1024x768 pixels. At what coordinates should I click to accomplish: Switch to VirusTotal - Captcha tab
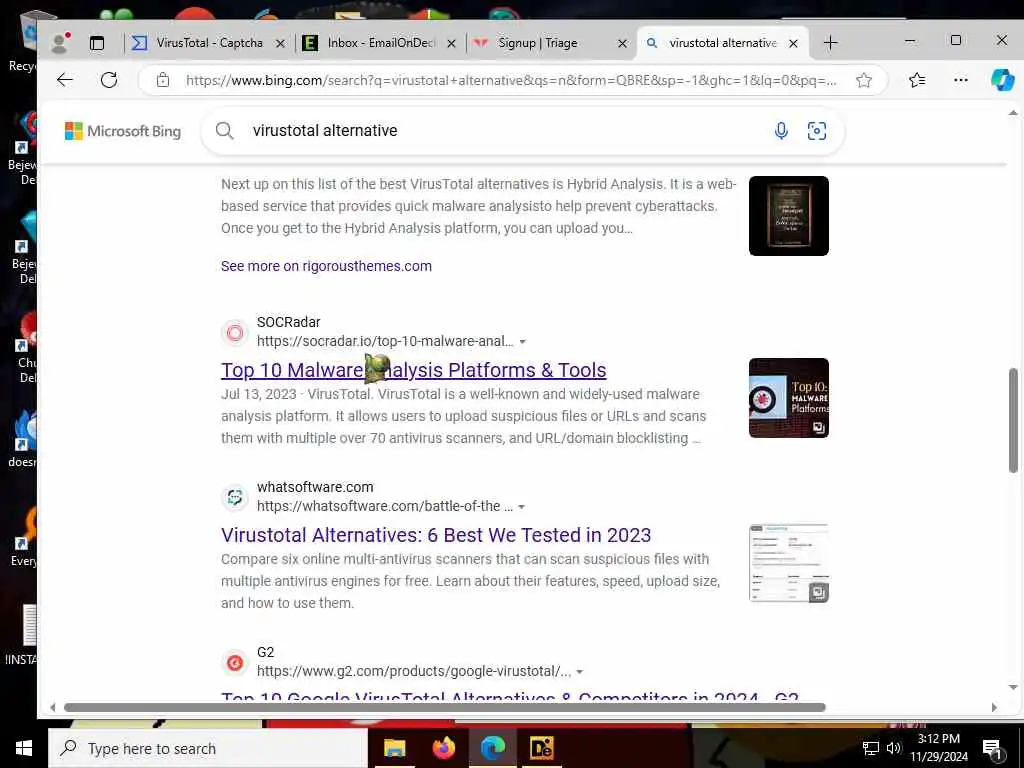click(208, 43)
